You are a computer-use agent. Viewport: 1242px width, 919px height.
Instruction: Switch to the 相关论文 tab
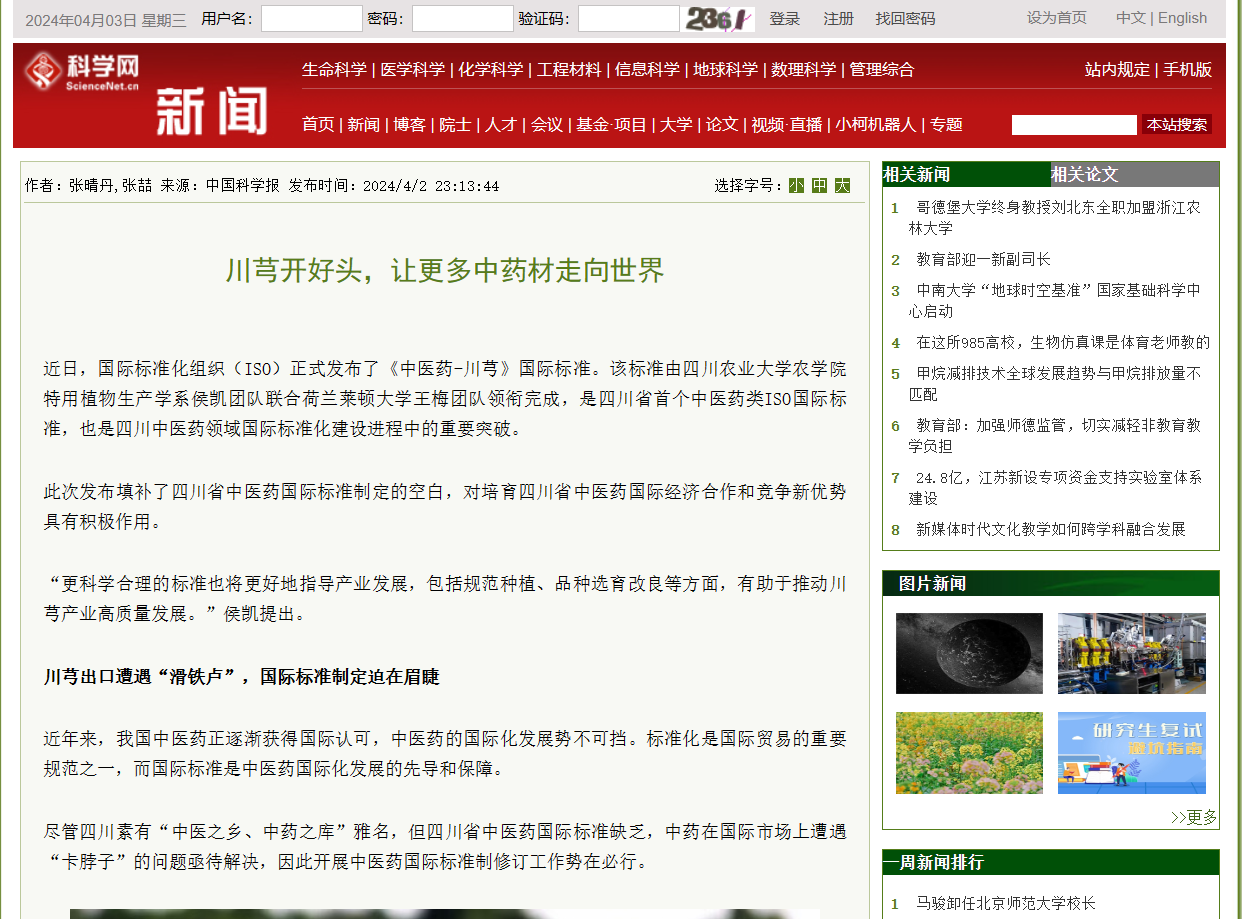point(1084,174)
